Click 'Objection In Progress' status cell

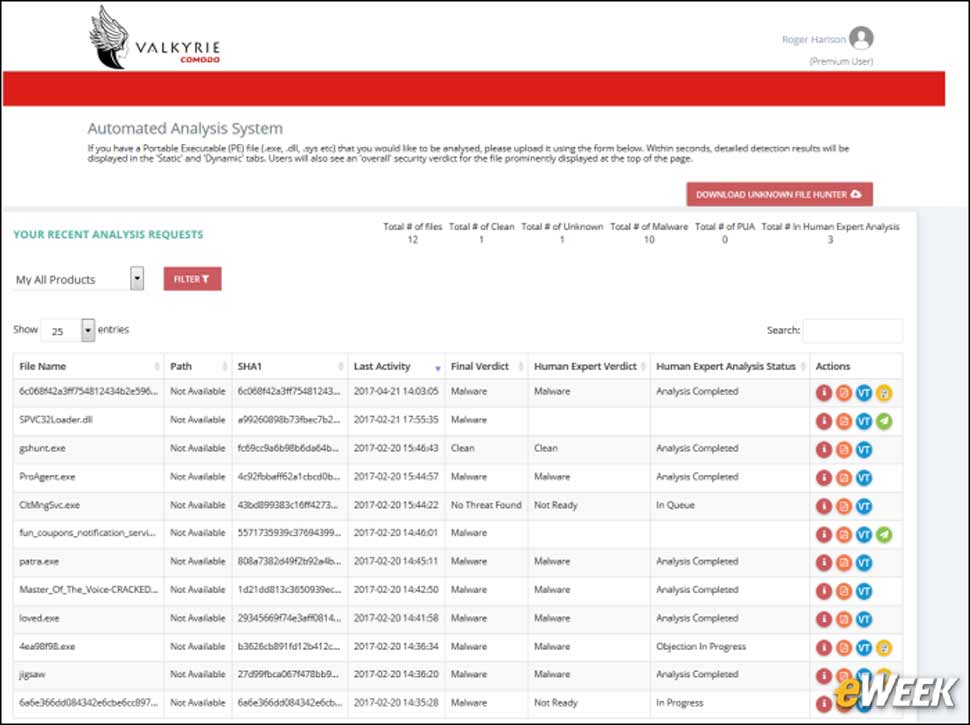(701, 646)
